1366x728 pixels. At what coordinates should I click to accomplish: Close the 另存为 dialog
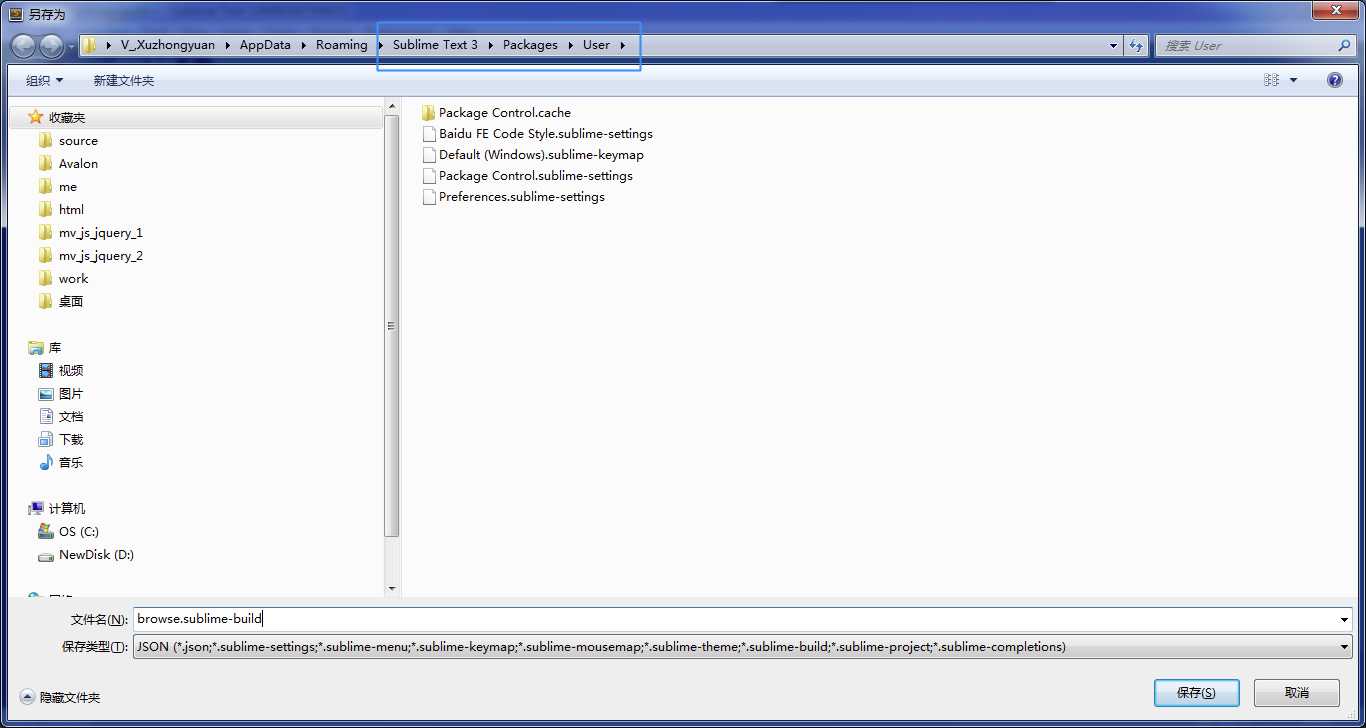point(1336,10)
